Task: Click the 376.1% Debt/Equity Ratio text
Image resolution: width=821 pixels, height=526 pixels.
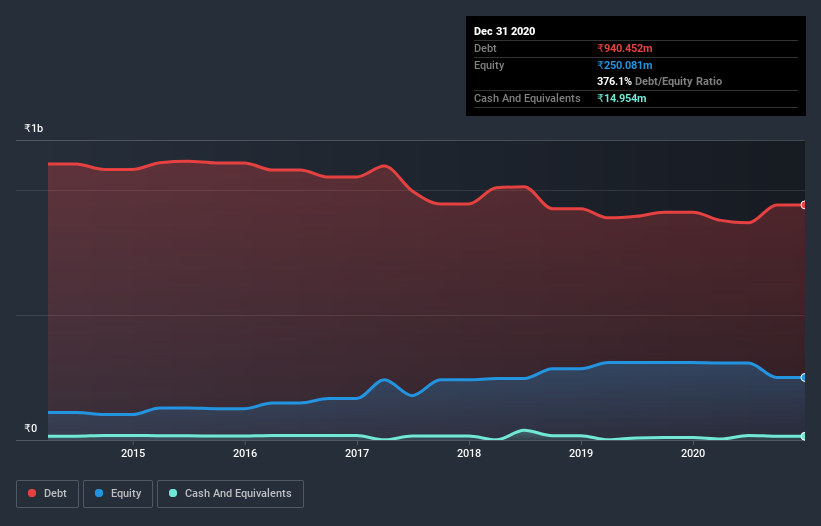Action: [659, 81]
